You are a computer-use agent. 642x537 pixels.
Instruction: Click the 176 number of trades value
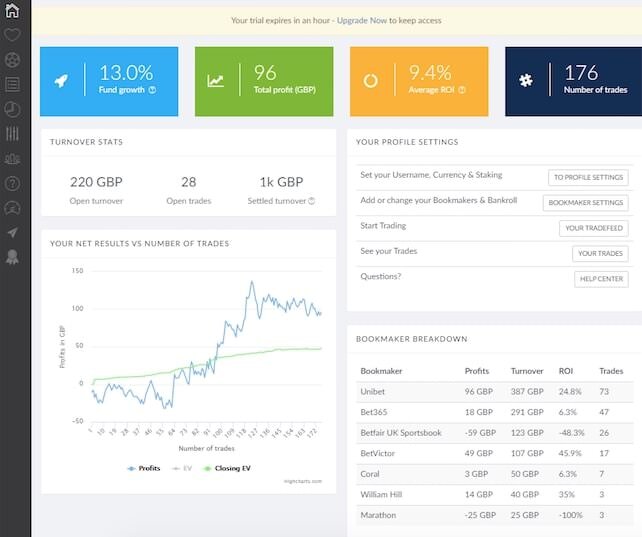(581, 73)
